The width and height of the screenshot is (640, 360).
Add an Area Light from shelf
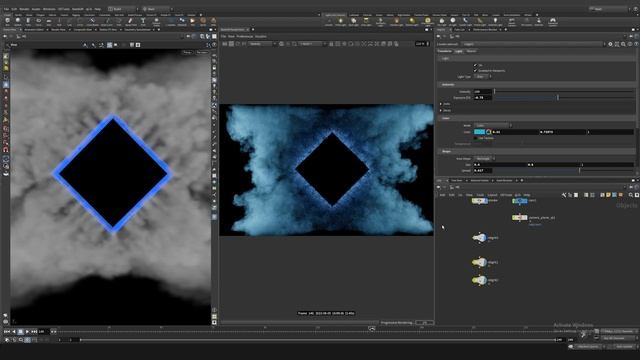[x=366, y=22]
